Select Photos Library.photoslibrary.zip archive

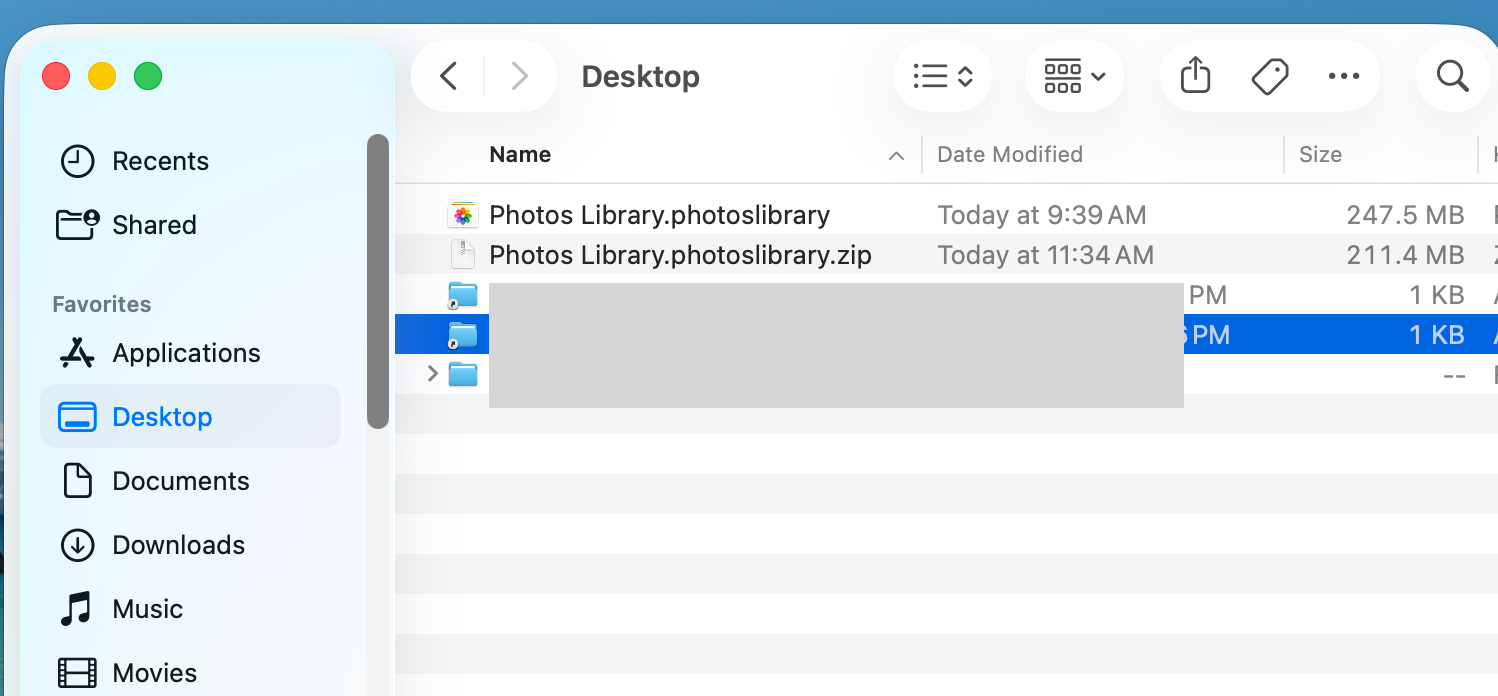[680, 255]
